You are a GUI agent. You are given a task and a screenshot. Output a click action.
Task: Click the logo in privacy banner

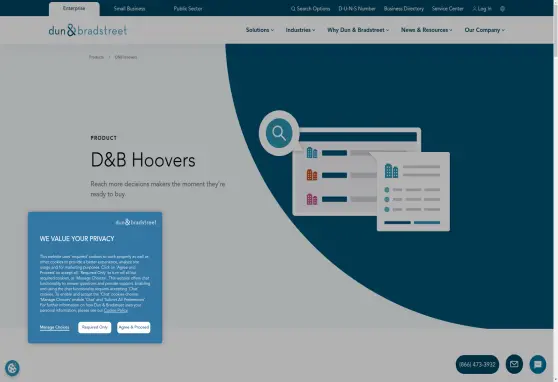tap(136, 222)
